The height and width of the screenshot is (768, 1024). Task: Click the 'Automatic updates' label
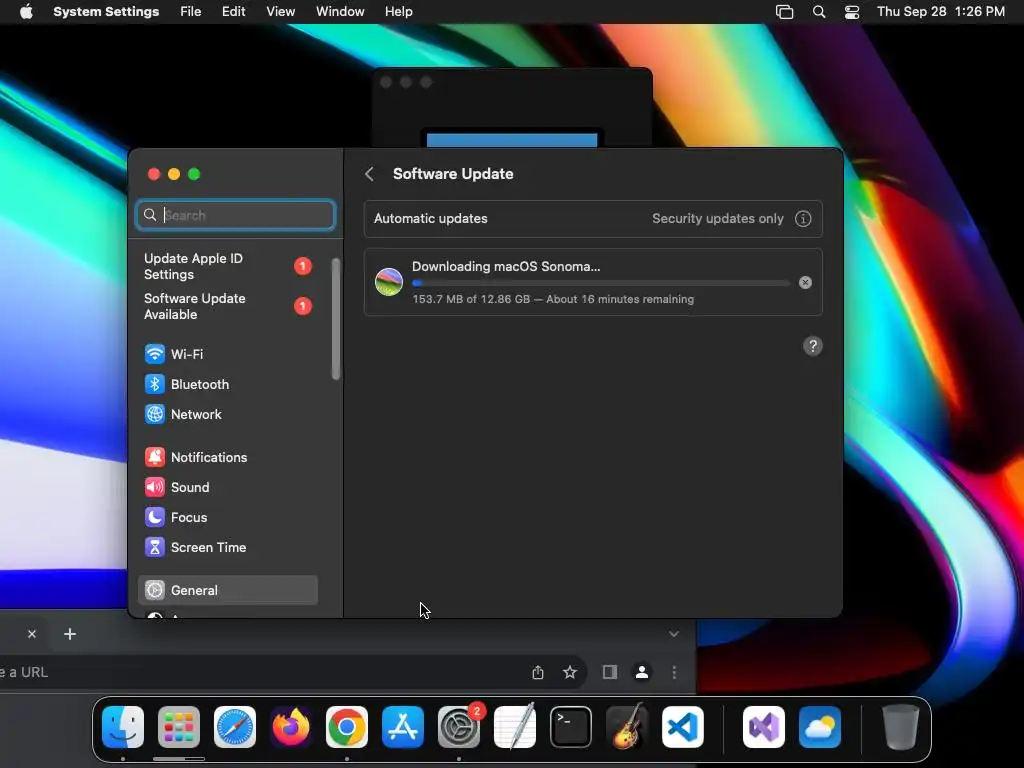(x=430, y=219)
